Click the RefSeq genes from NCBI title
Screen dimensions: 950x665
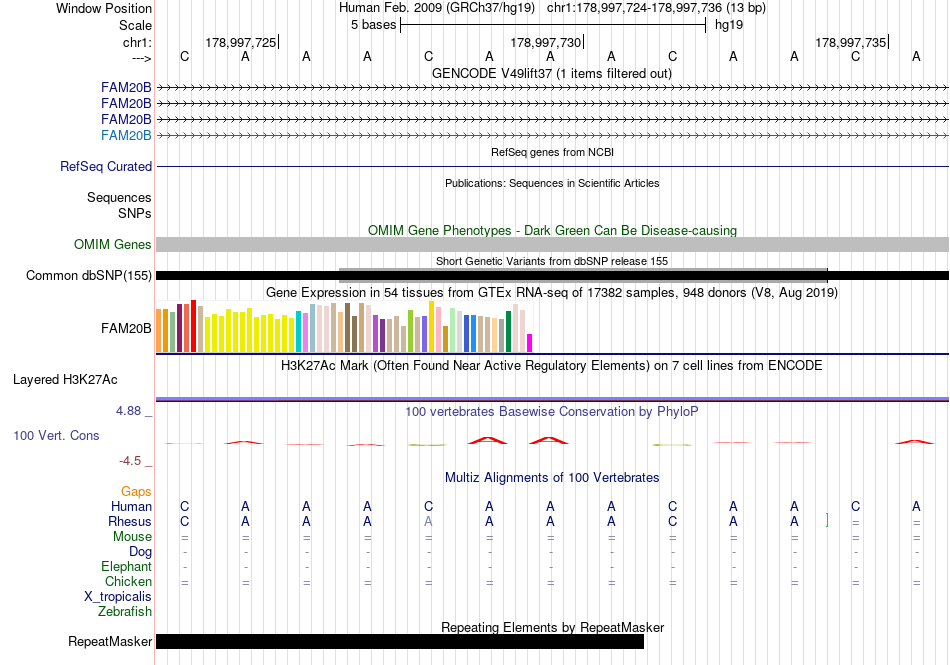pos(552,153)
